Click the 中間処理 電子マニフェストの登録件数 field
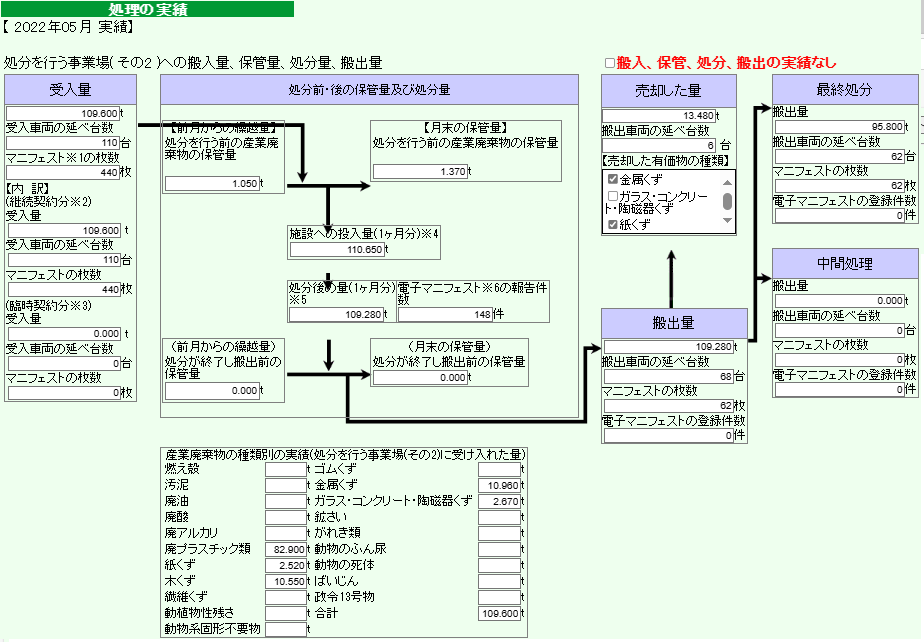This screenshot has height=642, width=924. coord(840,389)
